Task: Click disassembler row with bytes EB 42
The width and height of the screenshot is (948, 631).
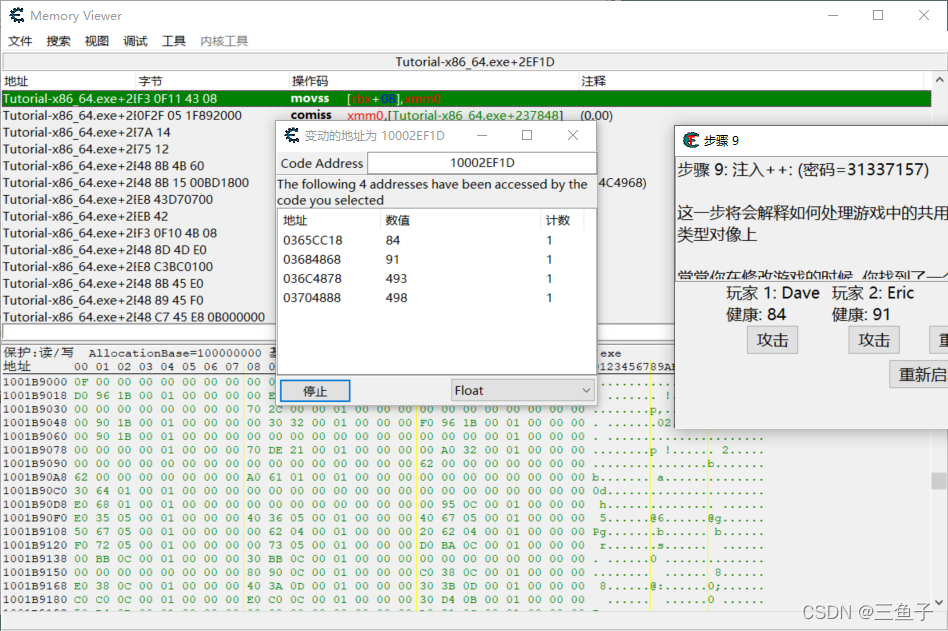Action: (x=139, y=216)
